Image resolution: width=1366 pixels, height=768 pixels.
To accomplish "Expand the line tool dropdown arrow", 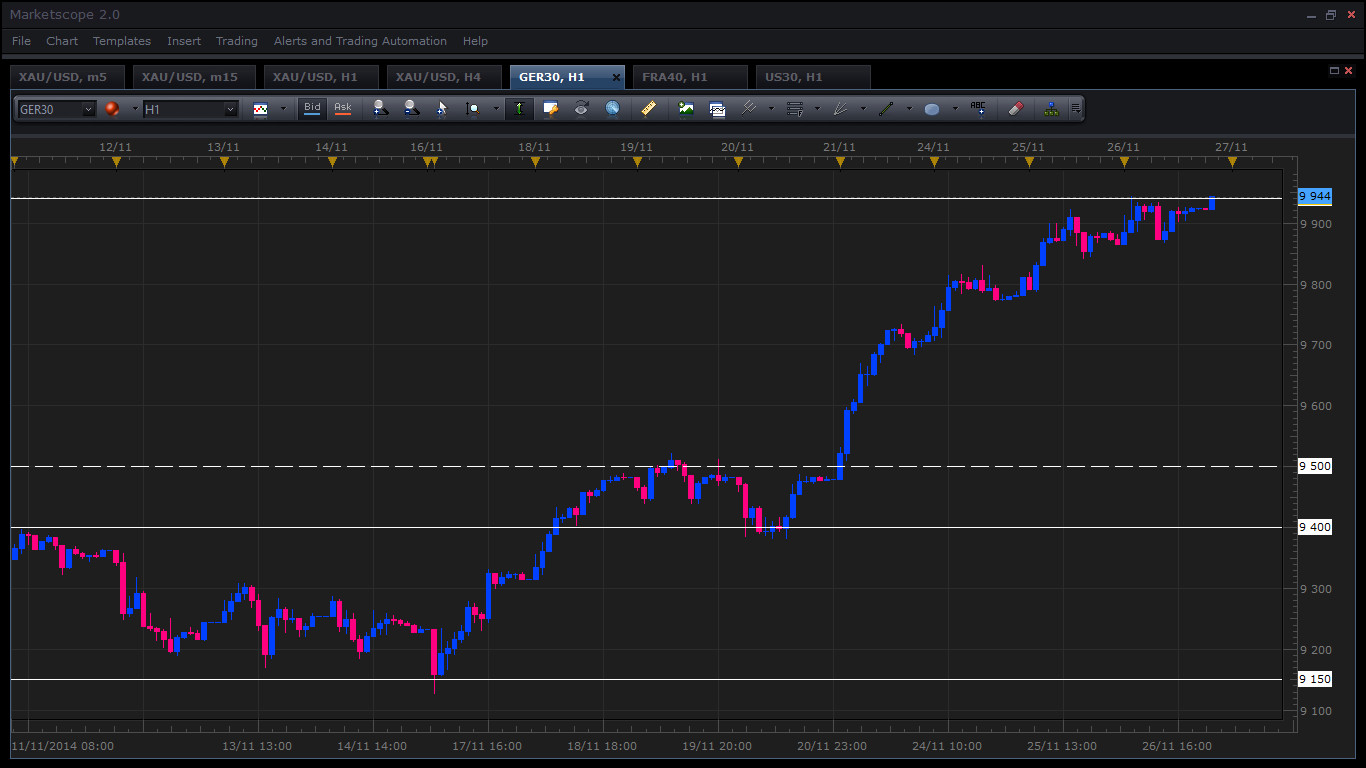I will point(909,109).
